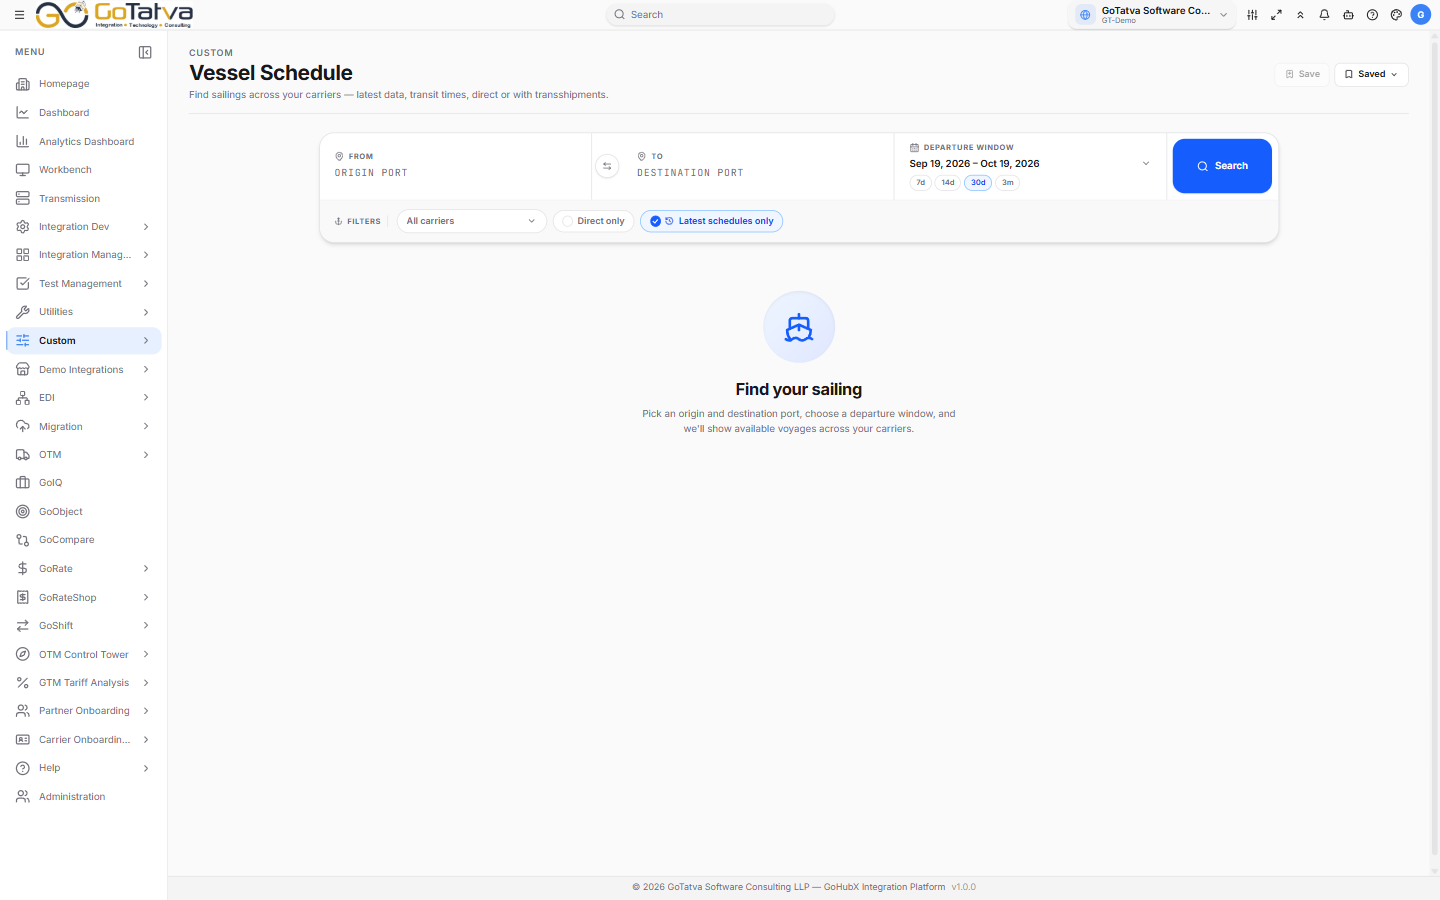Expand the Demo Integrations submenu chevron

(146, 370)
